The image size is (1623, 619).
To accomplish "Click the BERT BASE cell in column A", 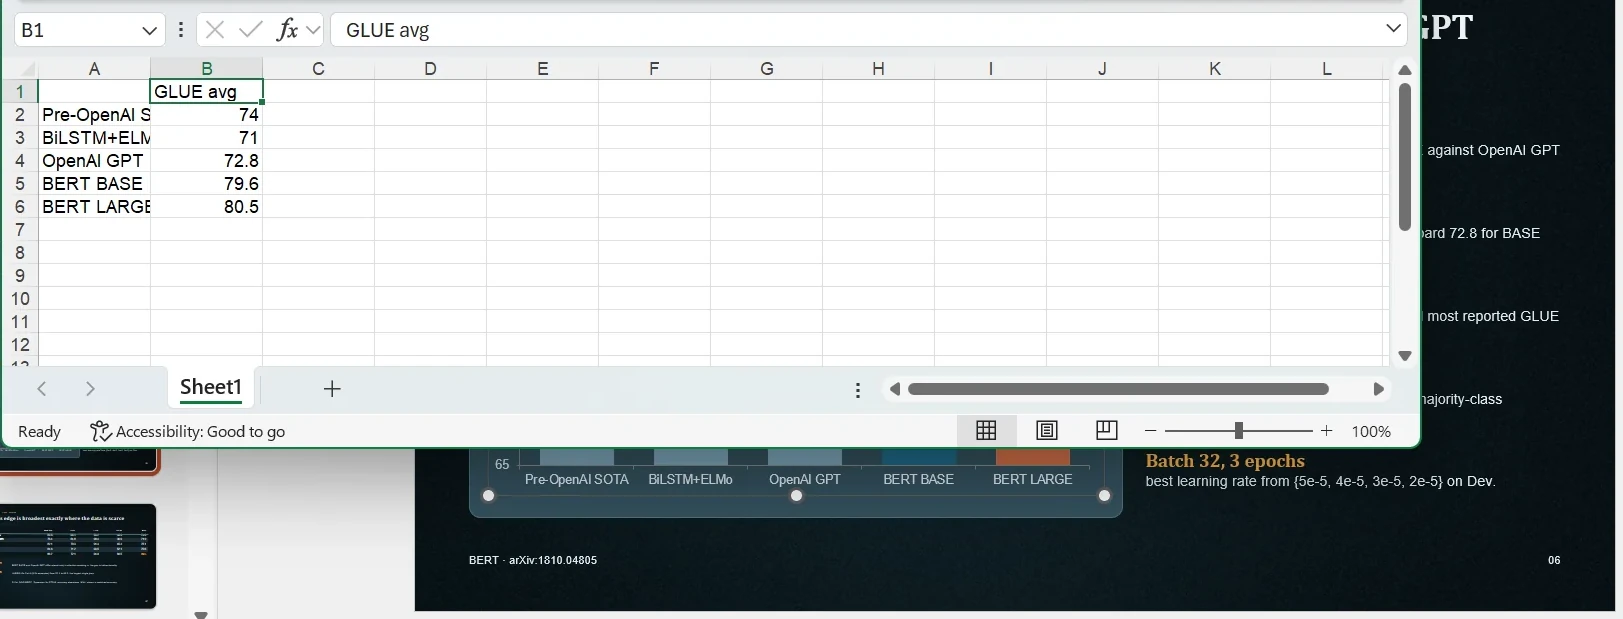I will click(94, 184).
